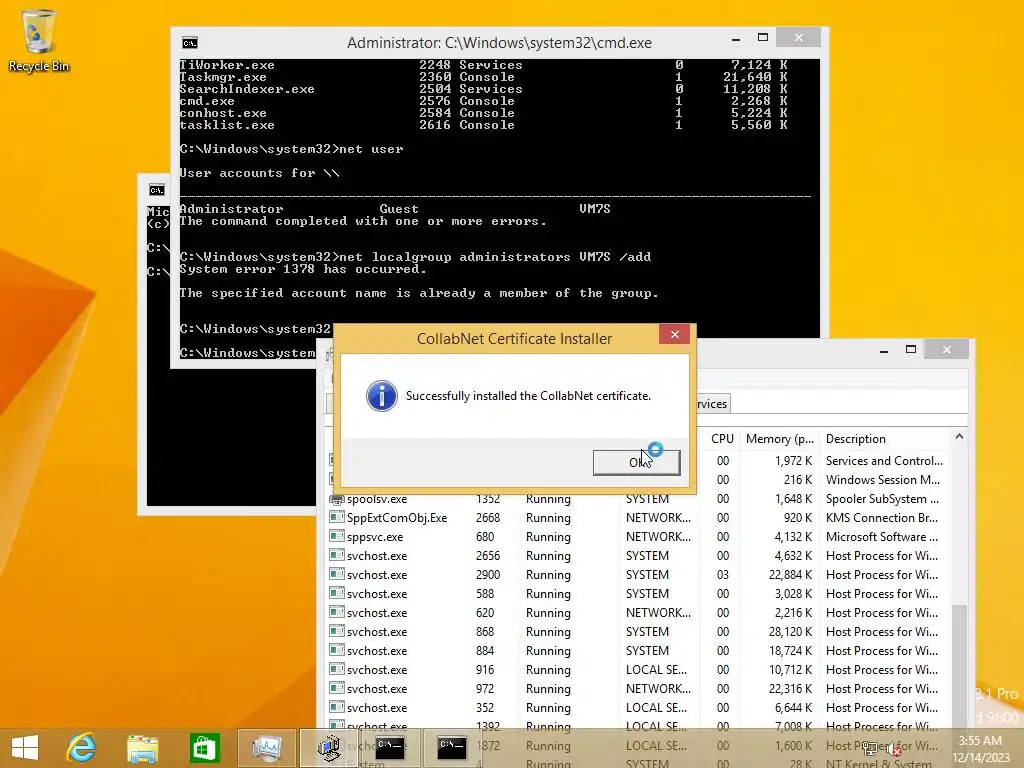Open the front cmd.exe window system menu icon
The height and width of the screenshot is (768, 1024).
pos(189,43)
